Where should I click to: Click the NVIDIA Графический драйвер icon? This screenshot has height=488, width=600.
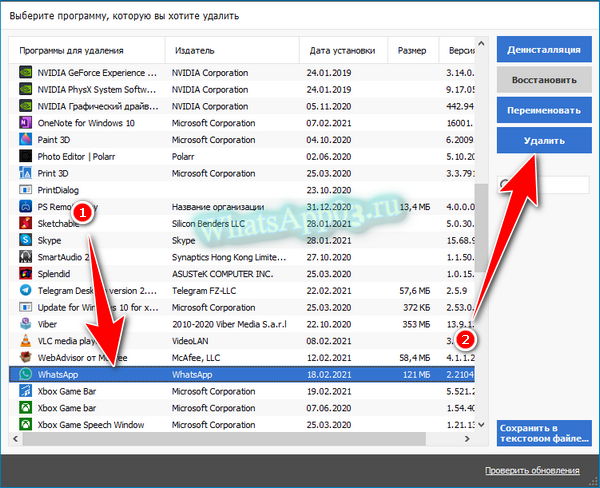click(26, 106)
